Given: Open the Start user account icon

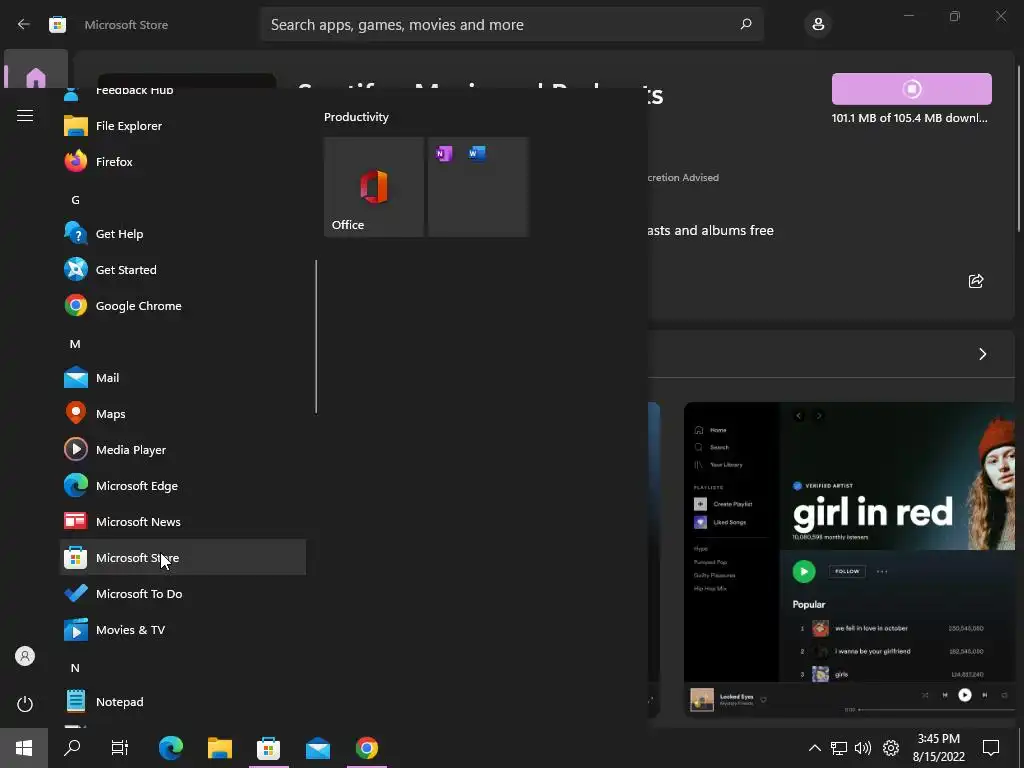Looking at the screenshot, I should click(x=25, y=656).
